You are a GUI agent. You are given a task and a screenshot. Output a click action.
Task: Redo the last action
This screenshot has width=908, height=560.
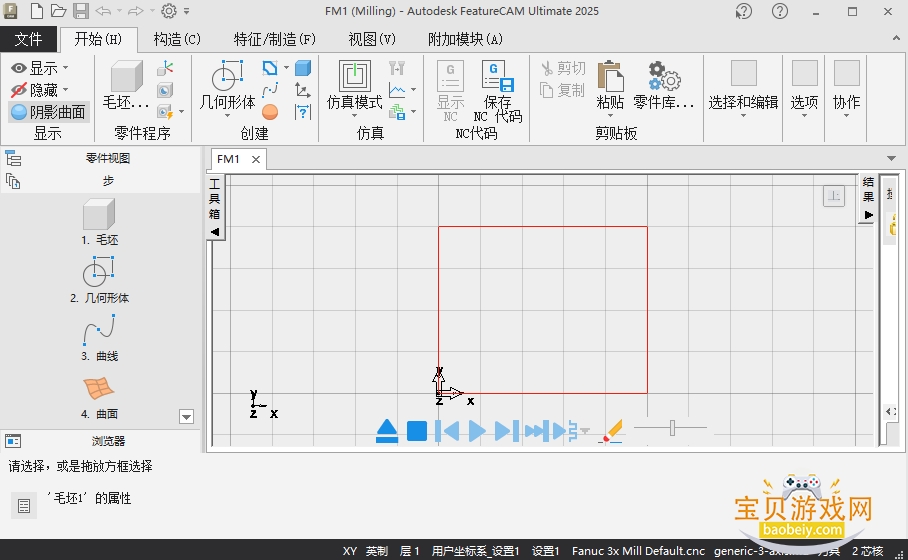136,10
